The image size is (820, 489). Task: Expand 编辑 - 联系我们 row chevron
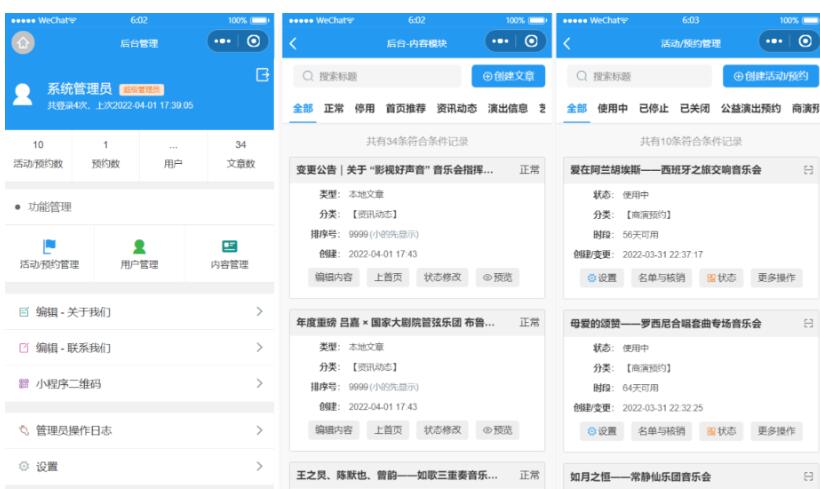[259, 348]
